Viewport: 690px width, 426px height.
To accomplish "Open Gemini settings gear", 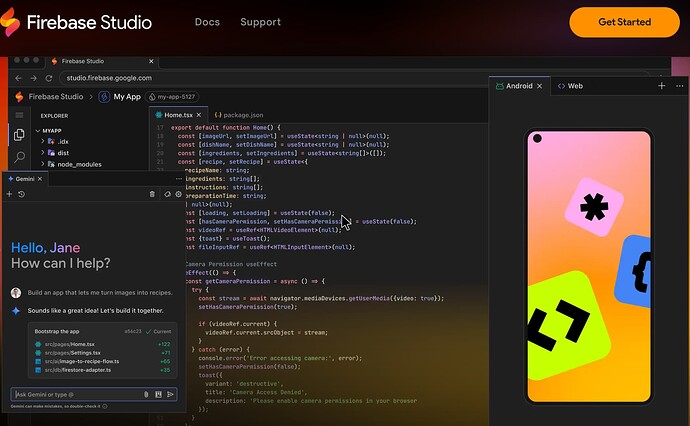I will tap(179, 194).
